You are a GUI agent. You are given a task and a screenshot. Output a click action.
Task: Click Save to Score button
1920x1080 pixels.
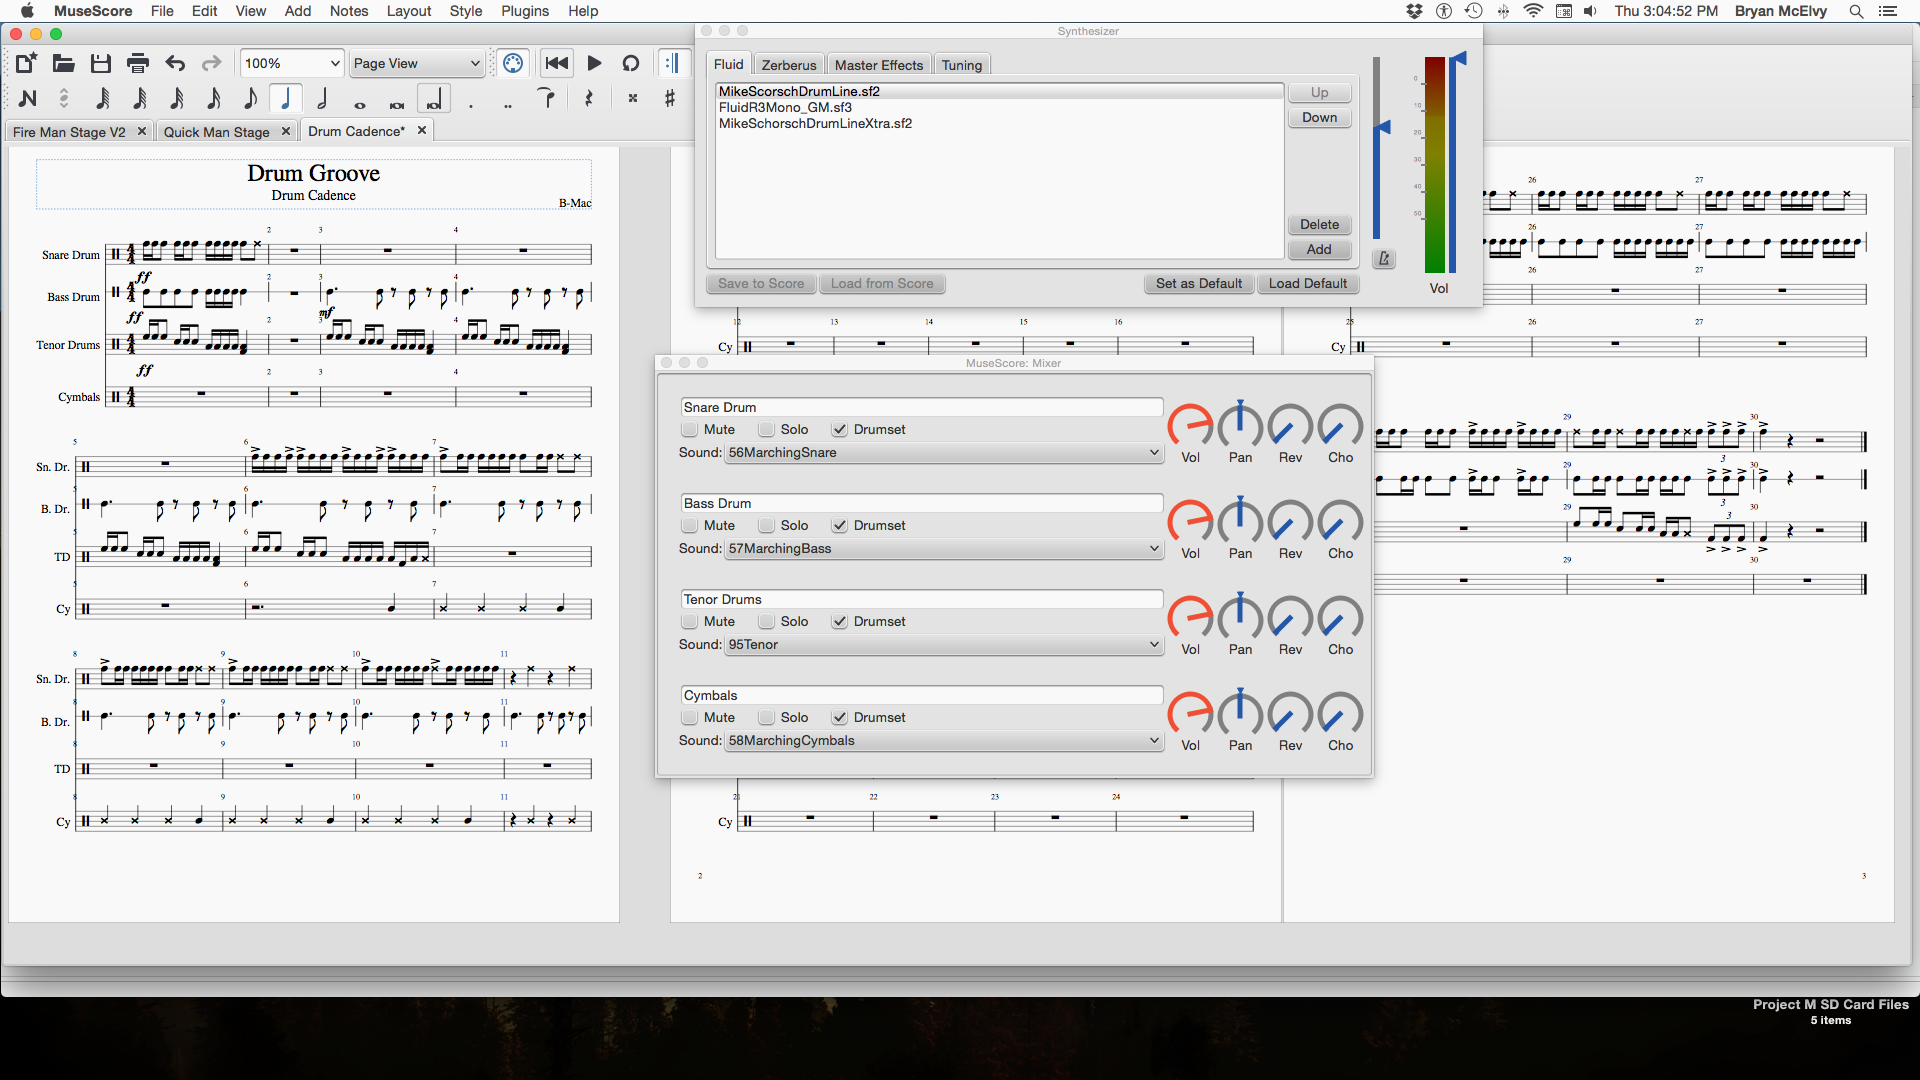pyautogui.click(x=761, y=284)
